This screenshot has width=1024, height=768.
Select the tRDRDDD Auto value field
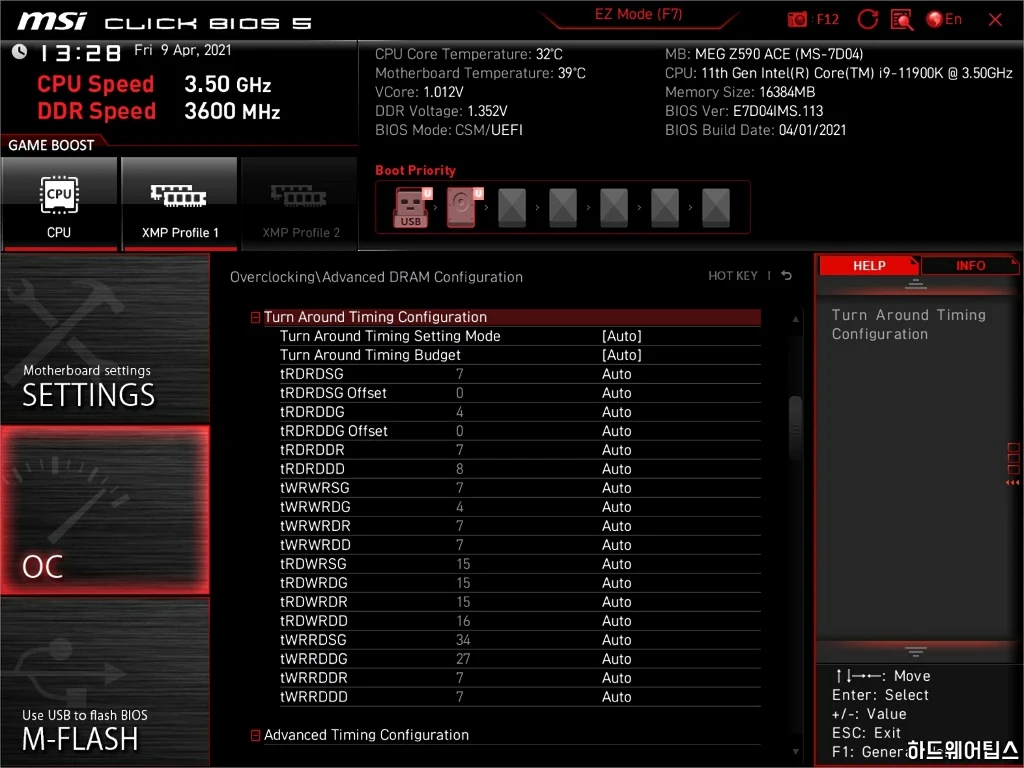616,469
